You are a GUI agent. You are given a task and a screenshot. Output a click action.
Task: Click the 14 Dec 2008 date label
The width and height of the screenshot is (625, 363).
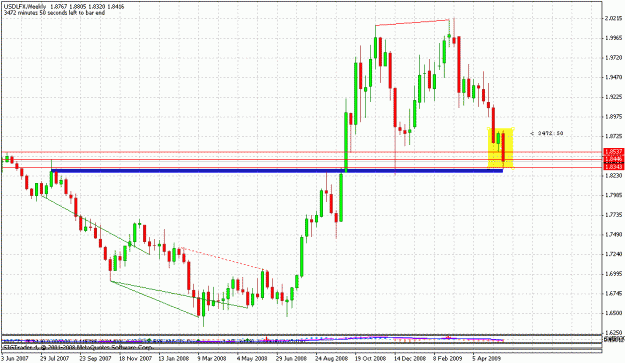(x=410, y=358)
